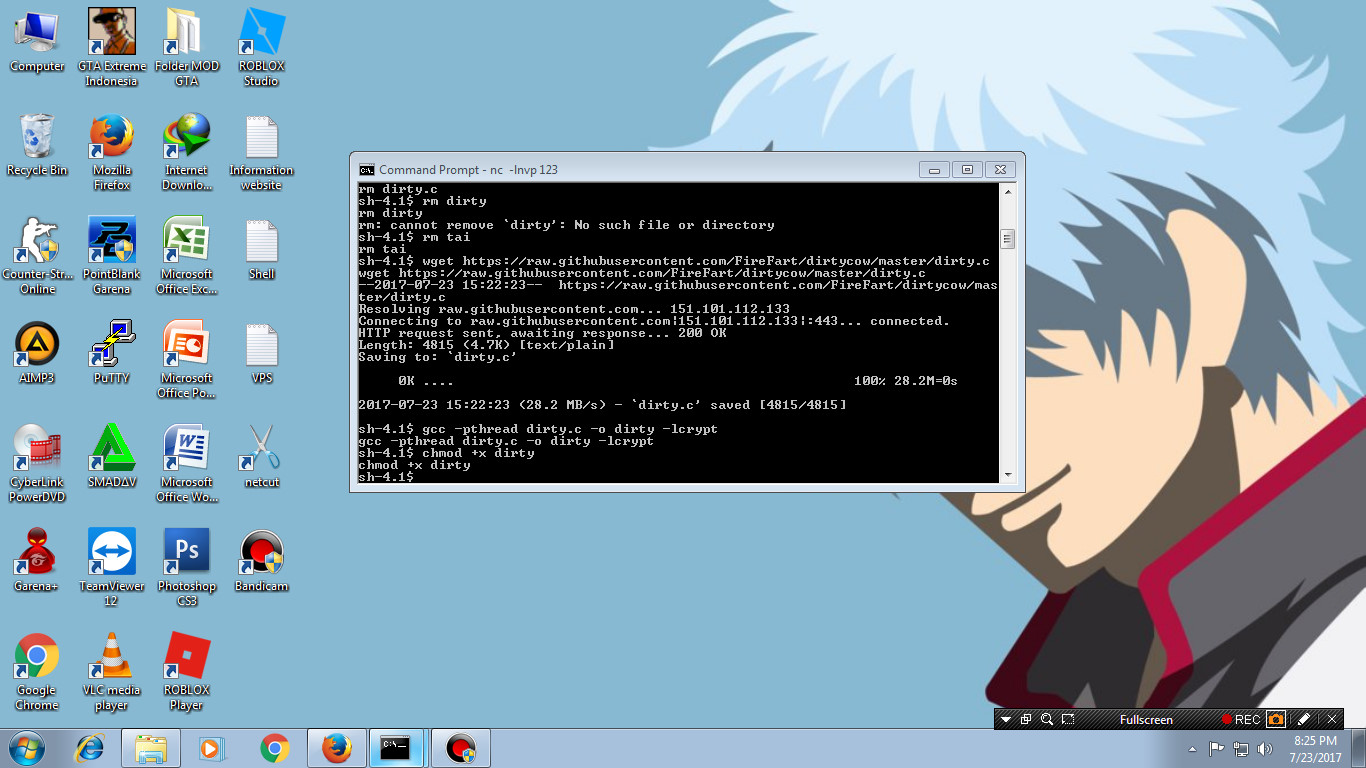Click Command Prompt scrollbar down arrow
Image resolution: width=1366 pixels, height=768 pixels.
pyautogui.click(x=1008, y=475)
